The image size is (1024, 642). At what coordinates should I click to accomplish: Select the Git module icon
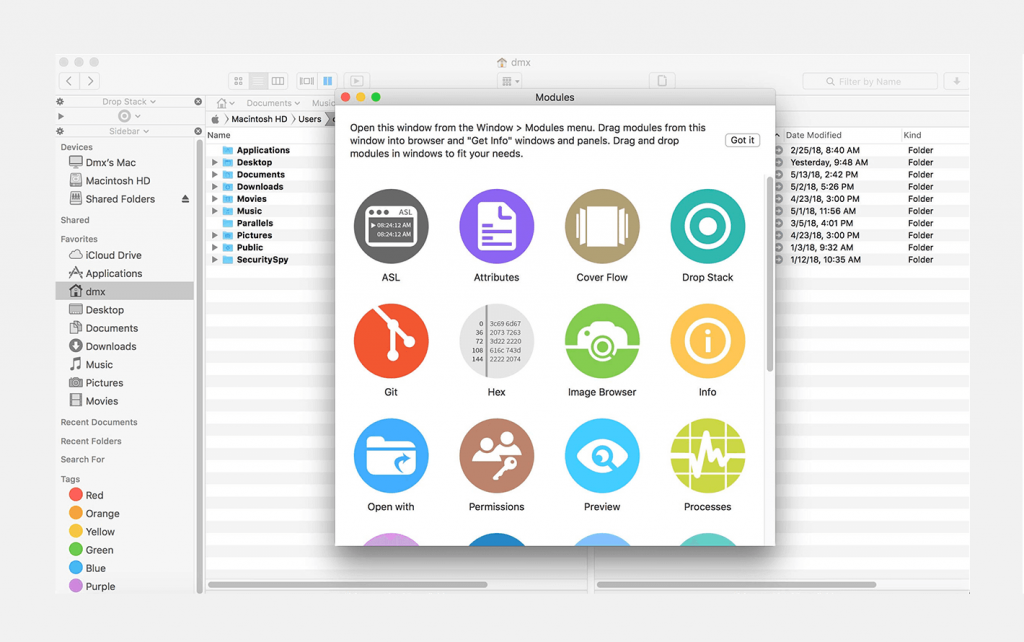[x=391, y=341]
